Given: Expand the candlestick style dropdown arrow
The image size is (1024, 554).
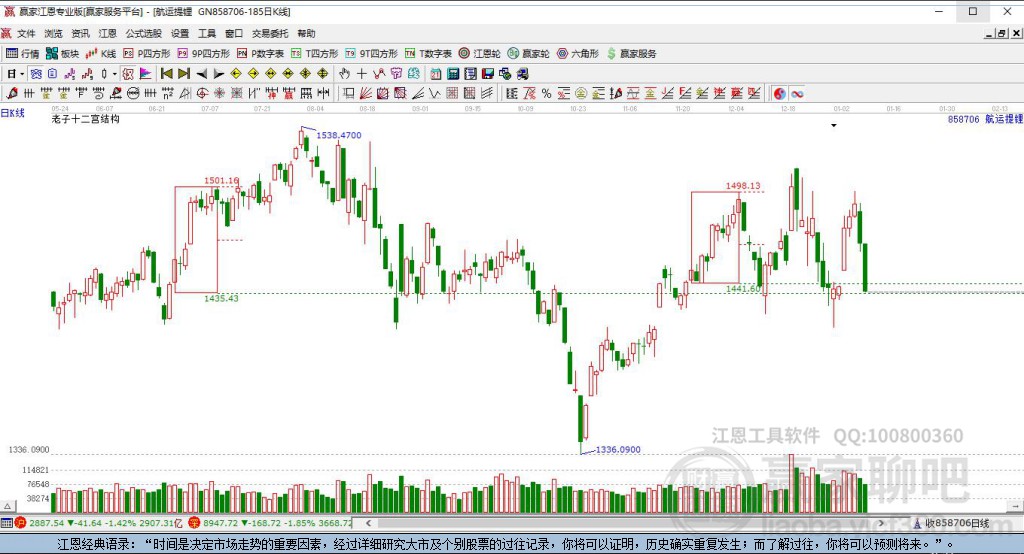Looking at the screenshot, I should [114, 74].
